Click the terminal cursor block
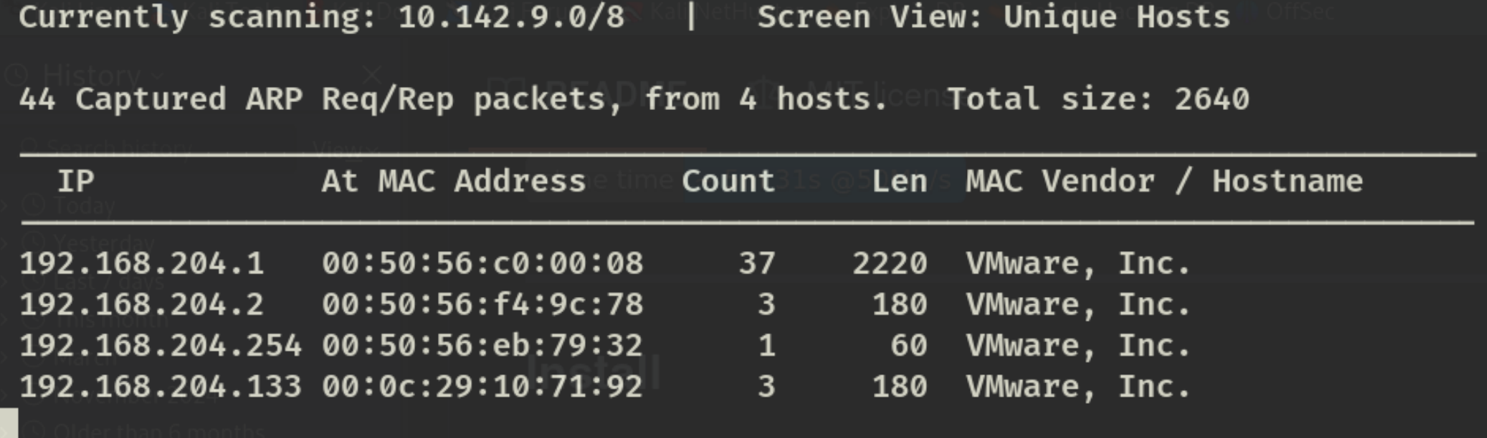 pos(9,423)
